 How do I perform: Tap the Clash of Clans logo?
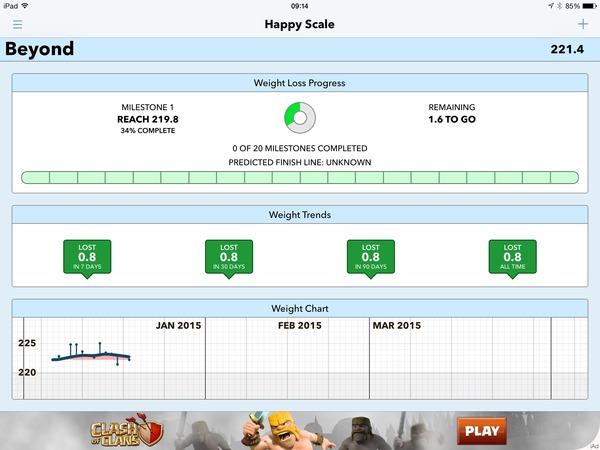point(125,432)
